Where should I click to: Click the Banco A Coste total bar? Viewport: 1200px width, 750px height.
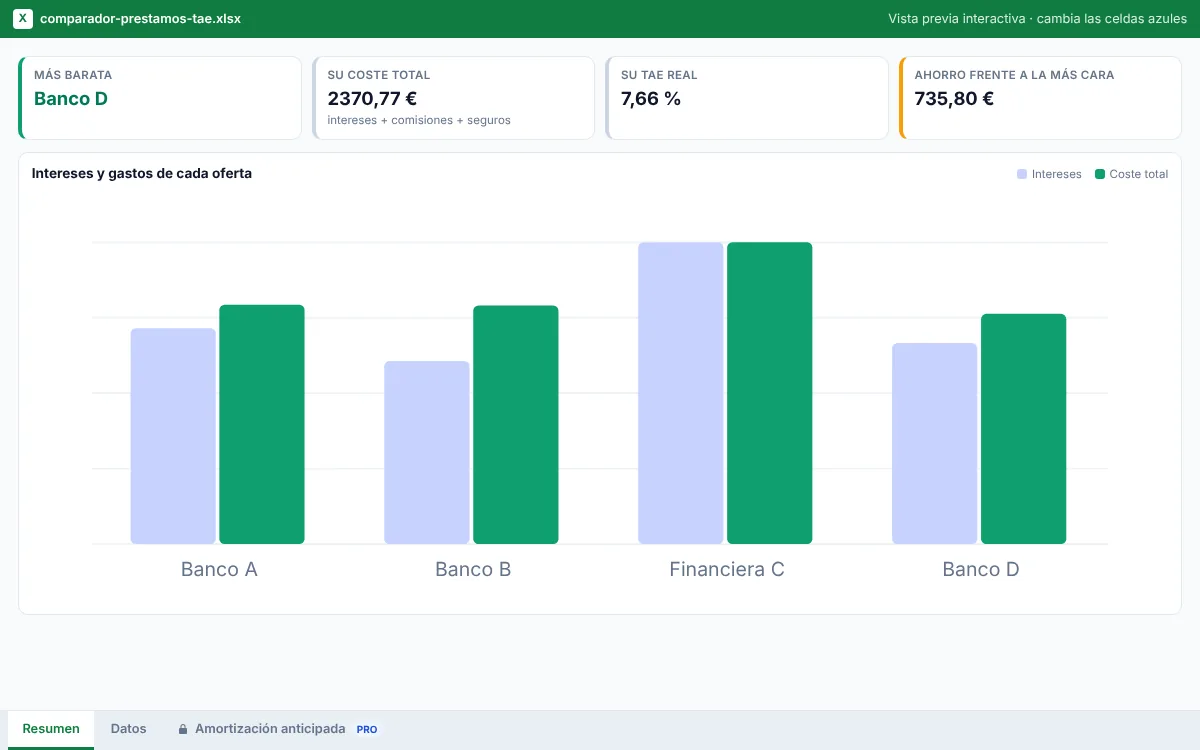(262, 424)
